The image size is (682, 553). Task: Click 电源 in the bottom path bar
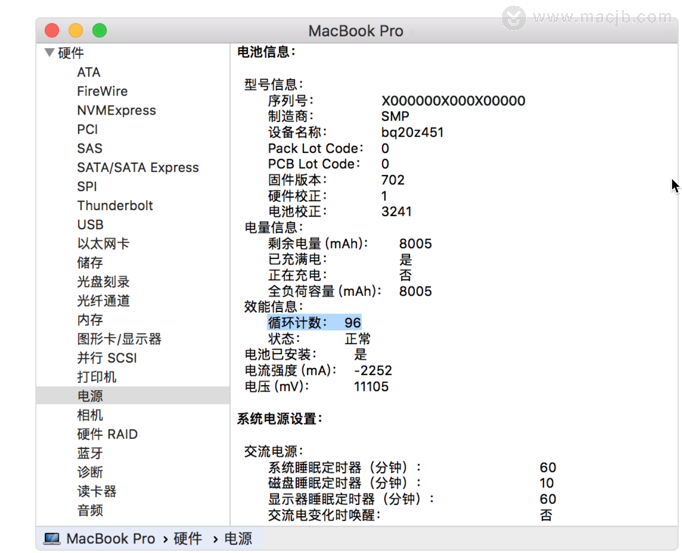(238, 539)
